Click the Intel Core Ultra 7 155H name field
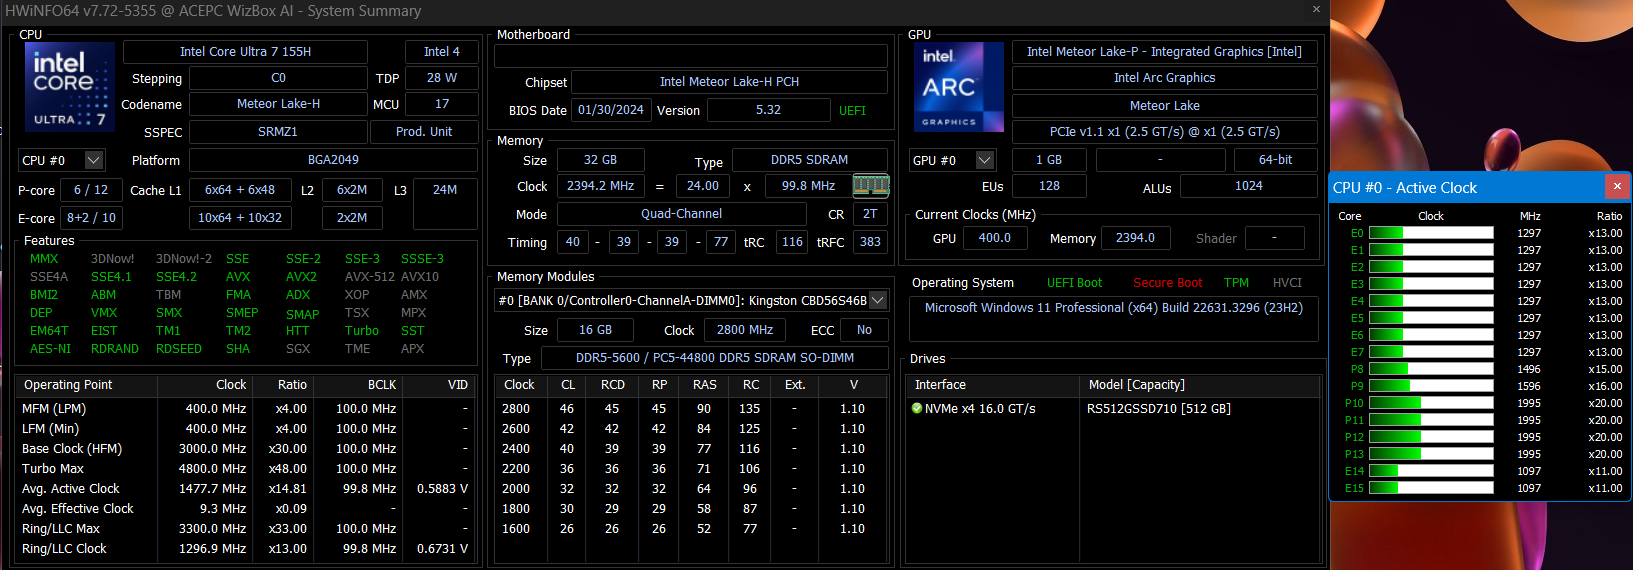1633x570 pixels. [x=245, y=52]
